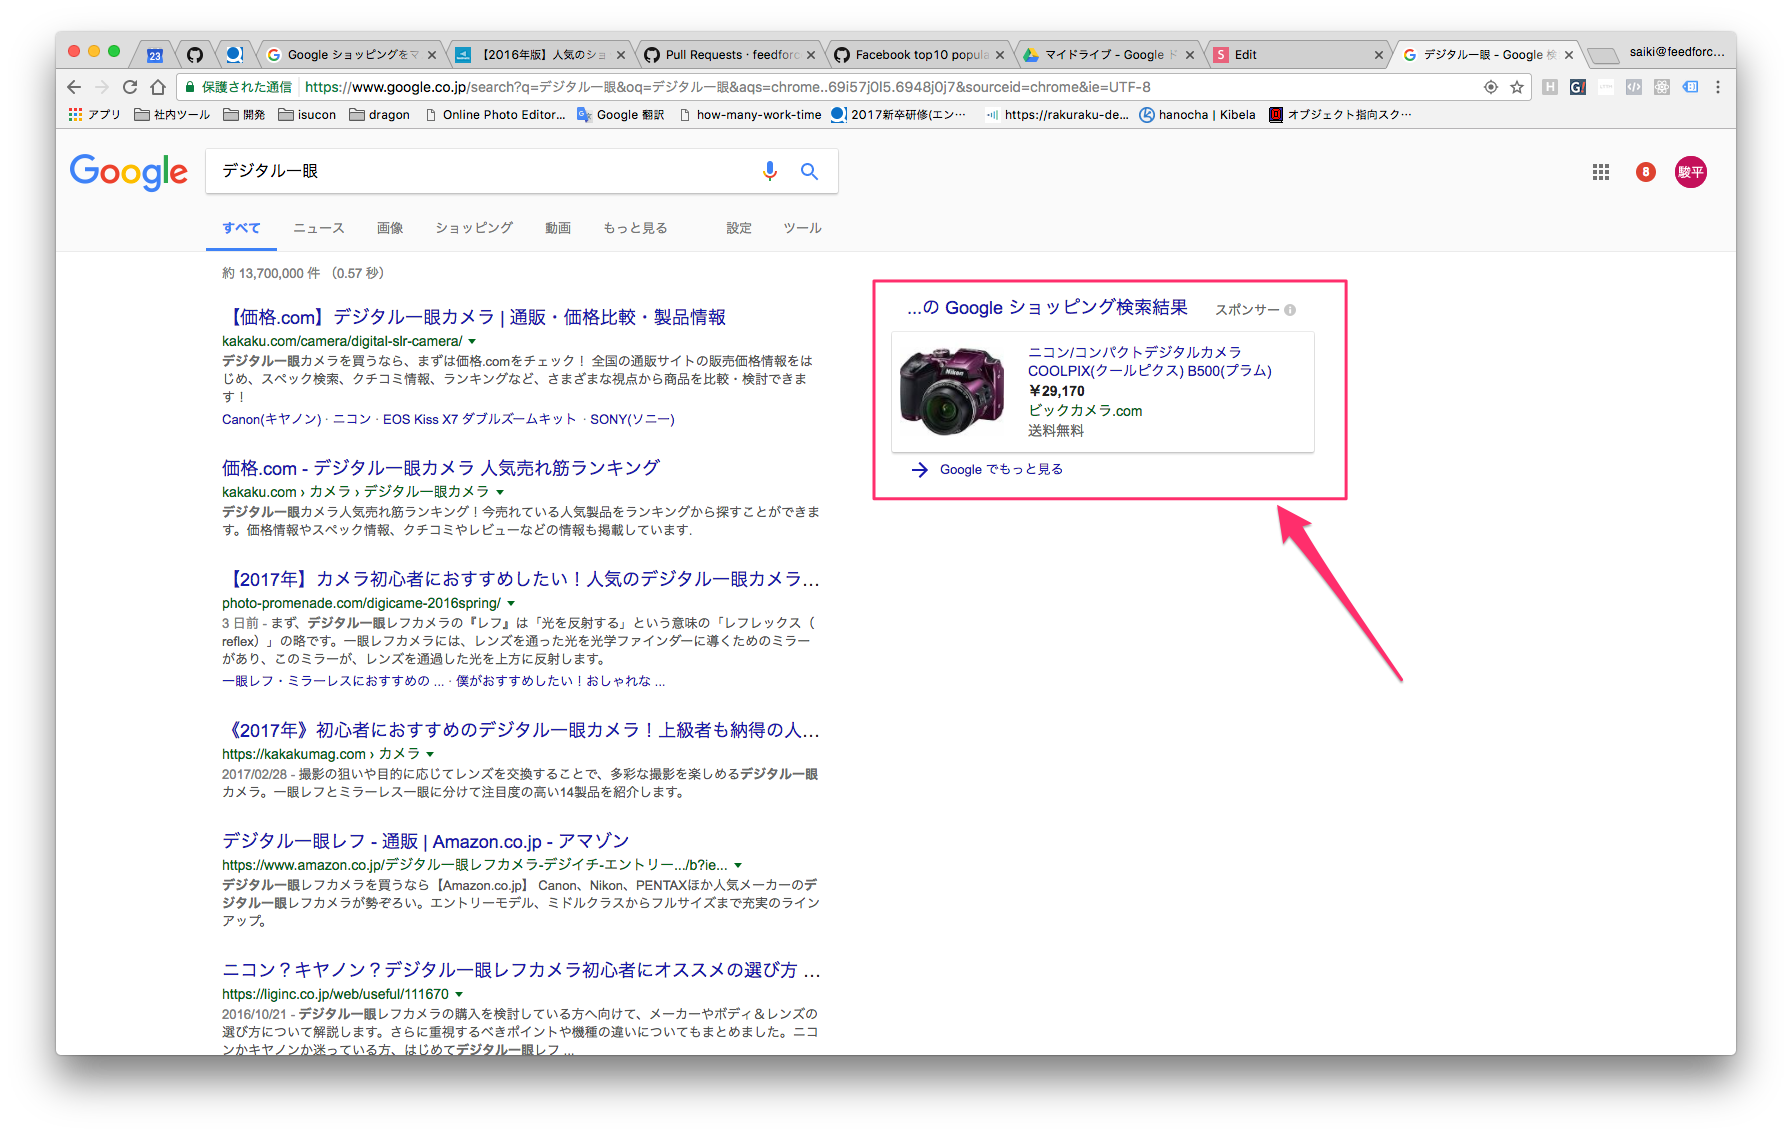Go to the browser home page
1792x1135 pixels.
[x=158, y=87]
